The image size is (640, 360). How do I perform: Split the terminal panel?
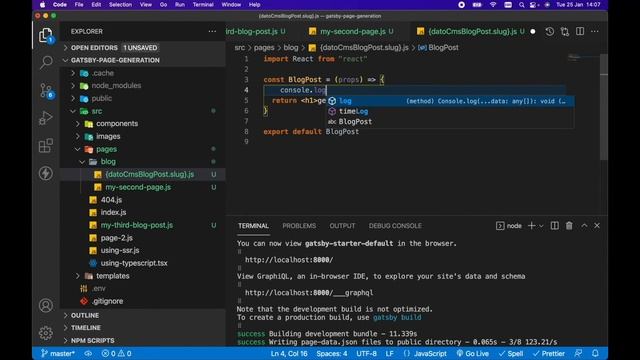coord(554,226)
